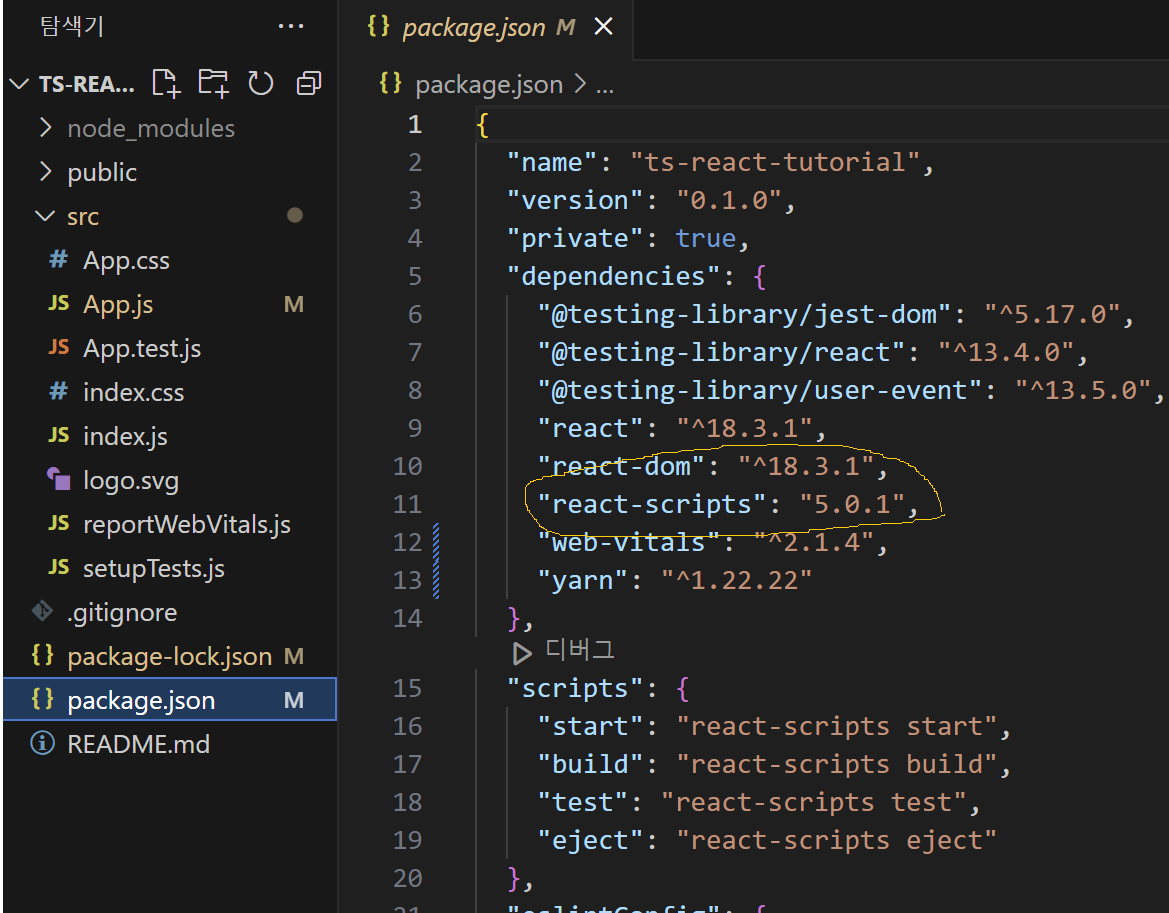Click the JS icon beside setupTests.js

coord(58,567)
